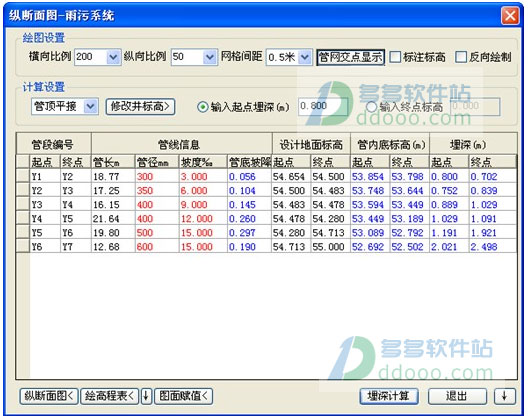Toggle the 反向绘制 checkbox

pyautogui.click(x=461, y=57)
